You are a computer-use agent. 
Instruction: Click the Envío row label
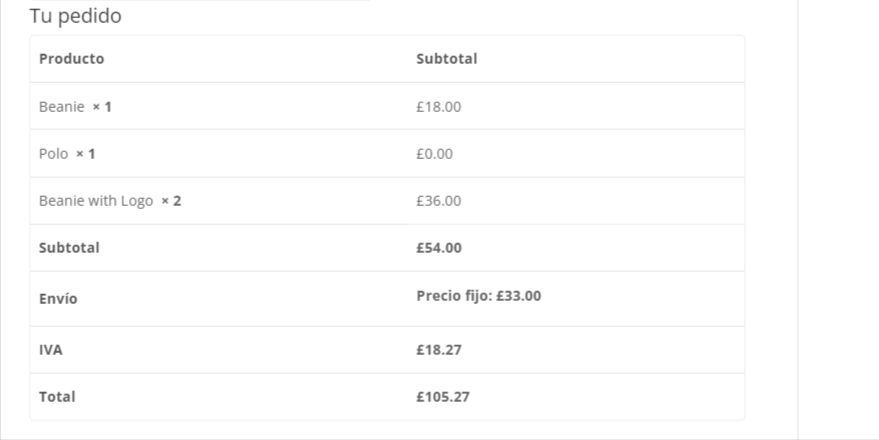(x=58, y=299)
